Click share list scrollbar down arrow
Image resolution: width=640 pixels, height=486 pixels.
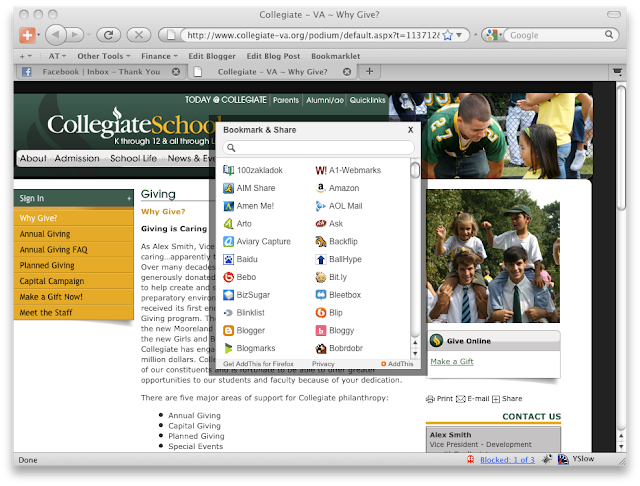[x=415, y=353]
